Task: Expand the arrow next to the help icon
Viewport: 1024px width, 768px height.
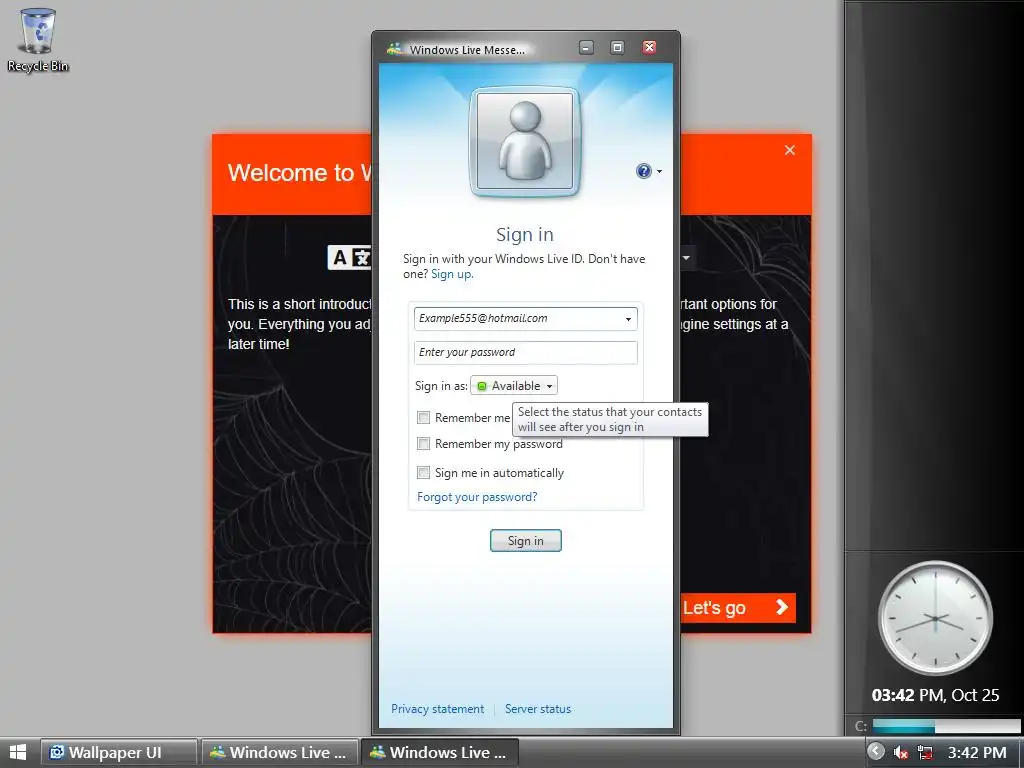Action: 659,172
